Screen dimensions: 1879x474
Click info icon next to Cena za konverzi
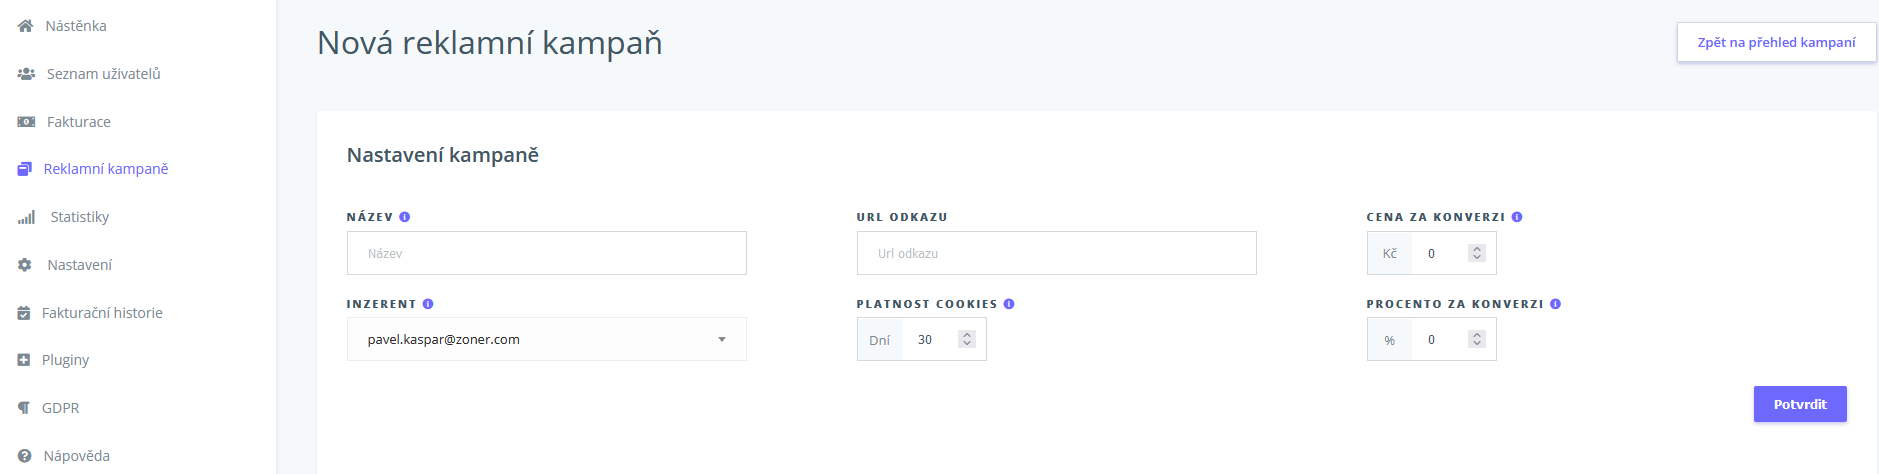[1517, 217]
